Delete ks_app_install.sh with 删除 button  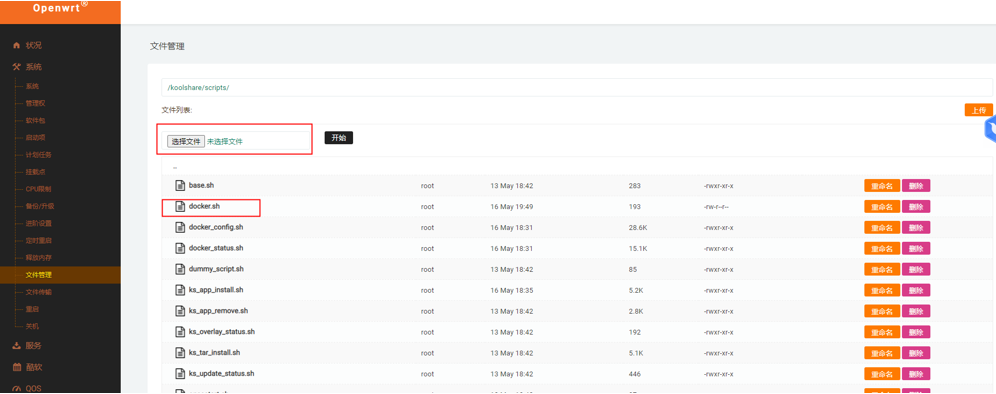916,290
